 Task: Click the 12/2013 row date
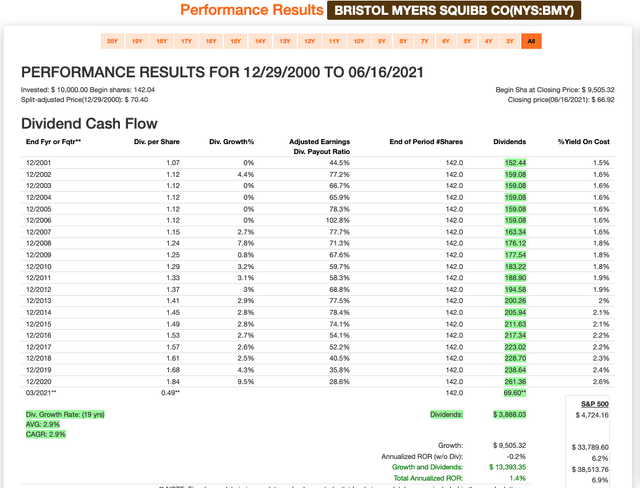[38, 301]
